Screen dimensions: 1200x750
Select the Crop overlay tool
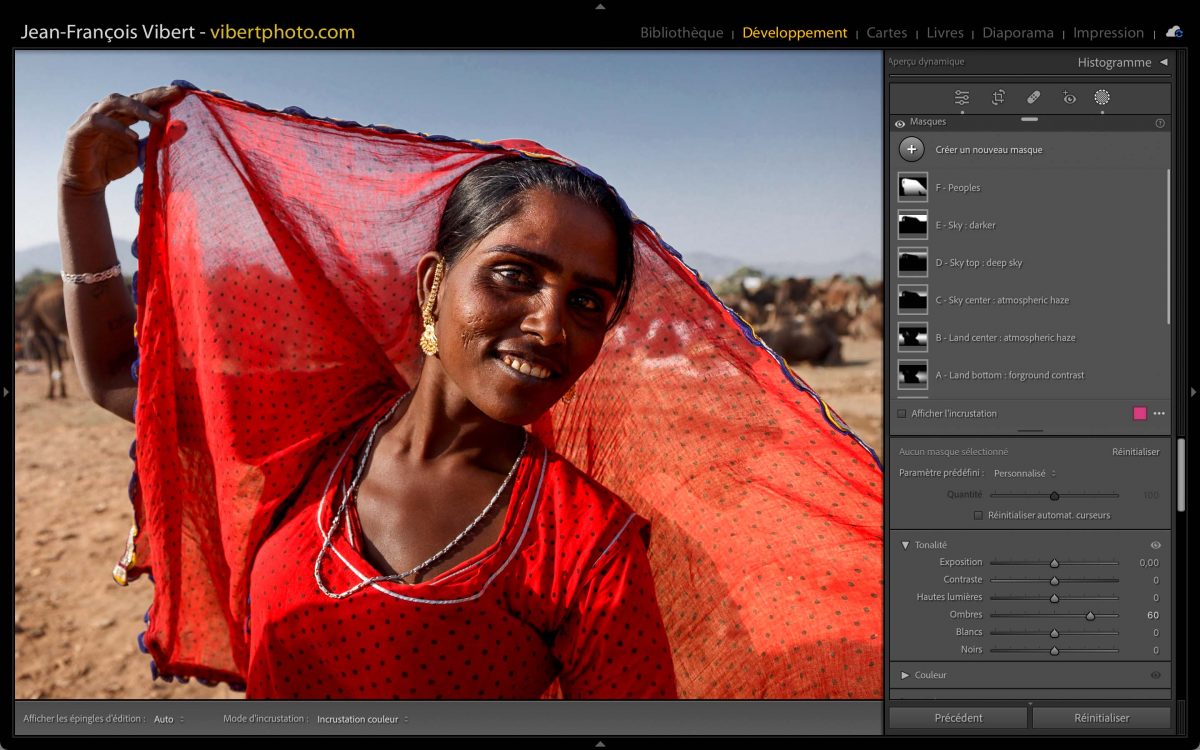(998, 97)
